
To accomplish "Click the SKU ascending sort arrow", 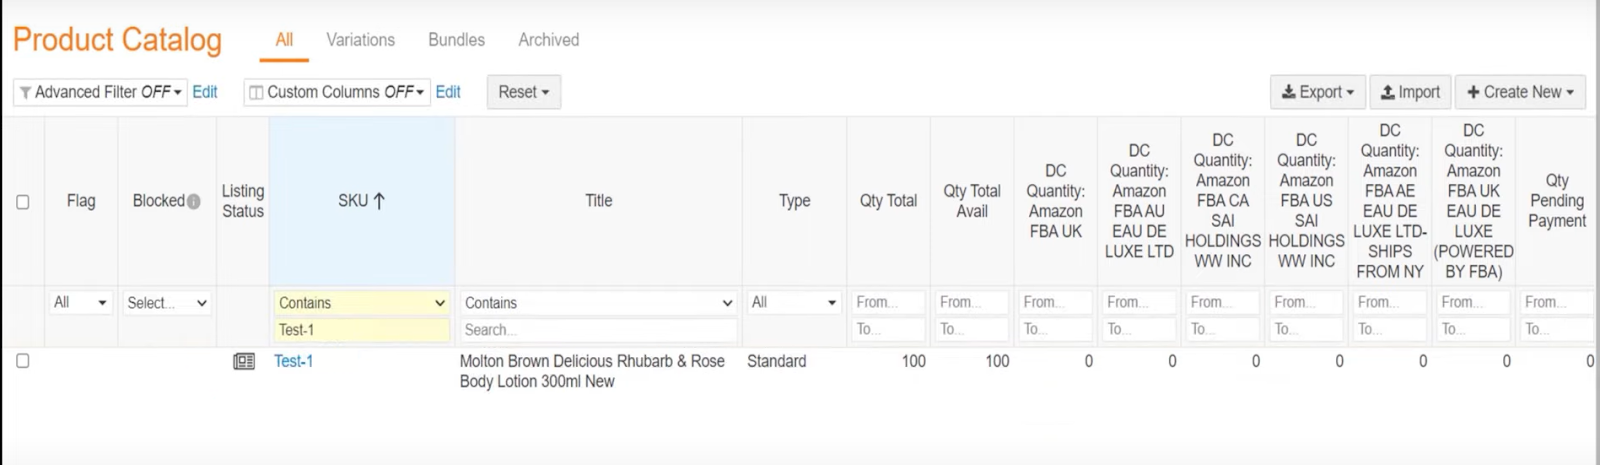I will click(379, 201).
